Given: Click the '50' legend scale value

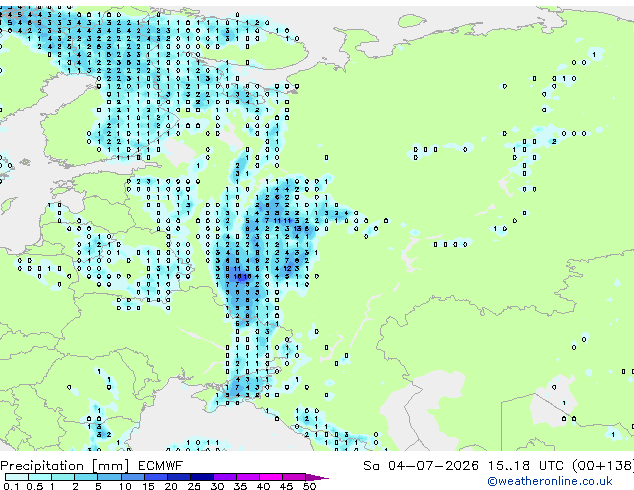Looking at the screenshot, I should coord(310,486).
